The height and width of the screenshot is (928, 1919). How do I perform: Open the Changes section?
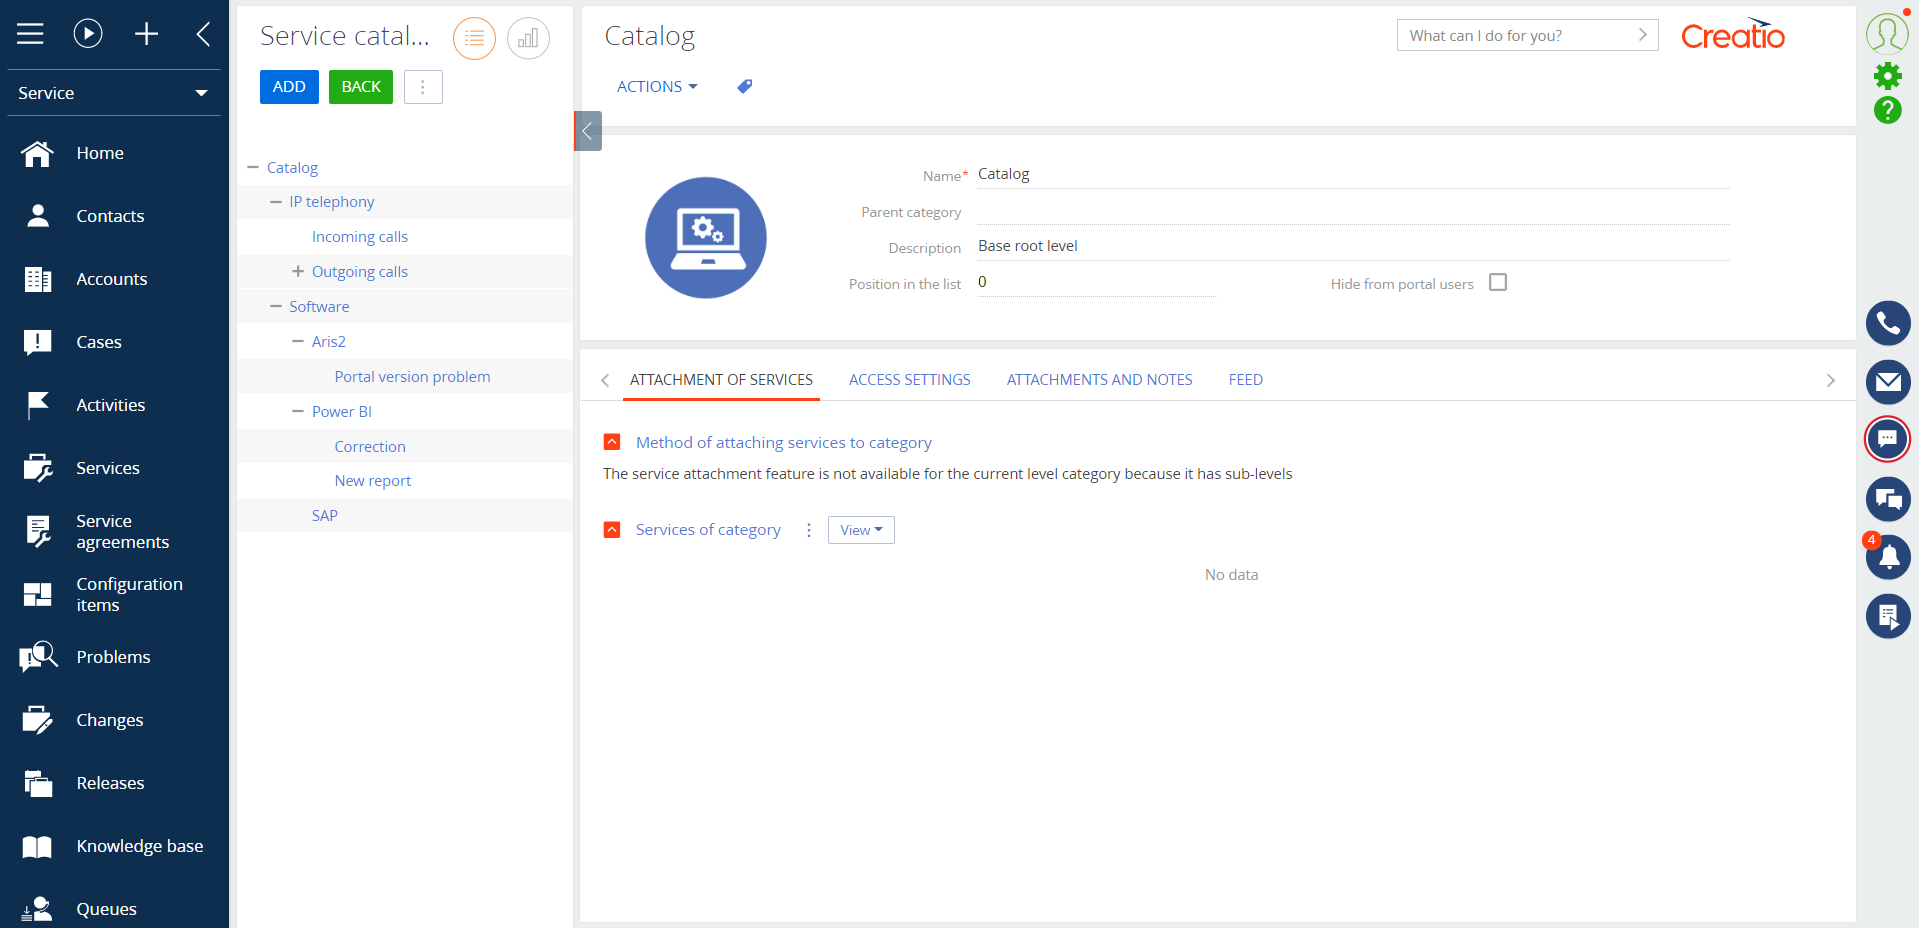[x=110, y=720]
